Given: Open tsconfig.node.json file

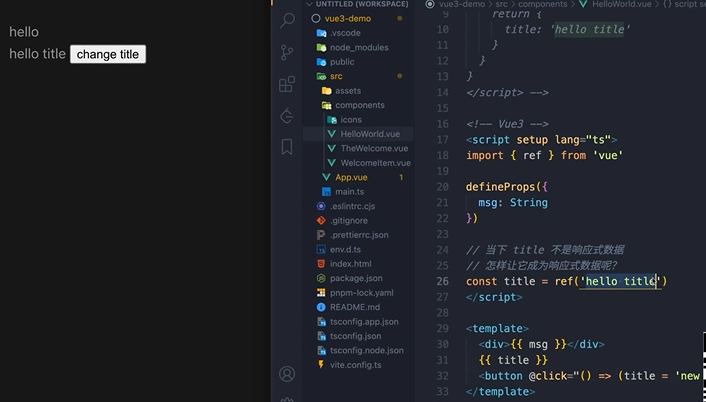Looking at the screenshot, I should tap(367, 350).
